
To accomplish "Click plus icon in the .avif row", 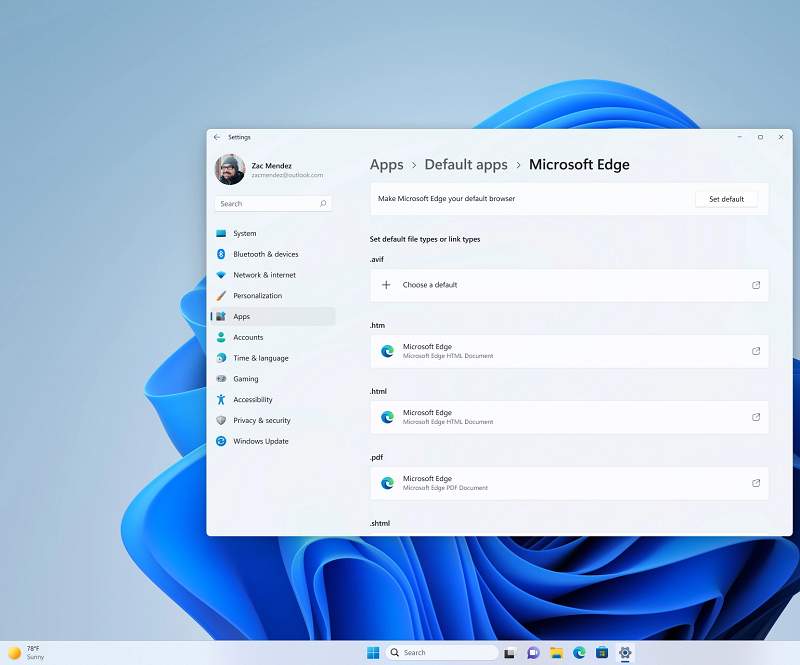I will click(x=386, y=285).
